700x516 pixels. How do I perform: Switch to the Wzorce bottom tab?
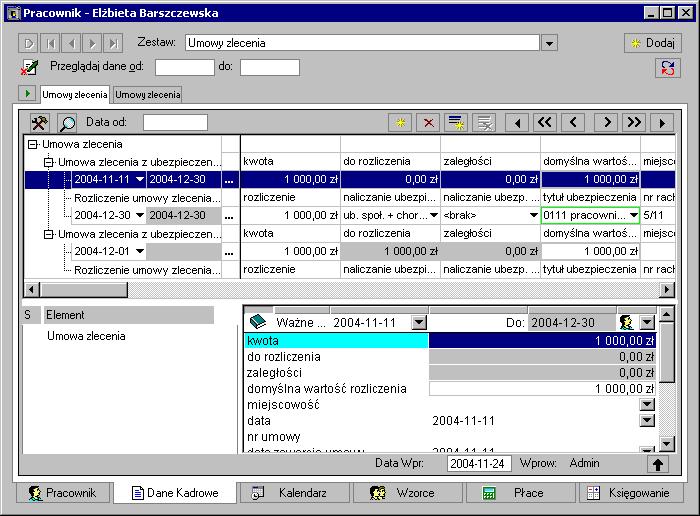[x=408, y=493]
